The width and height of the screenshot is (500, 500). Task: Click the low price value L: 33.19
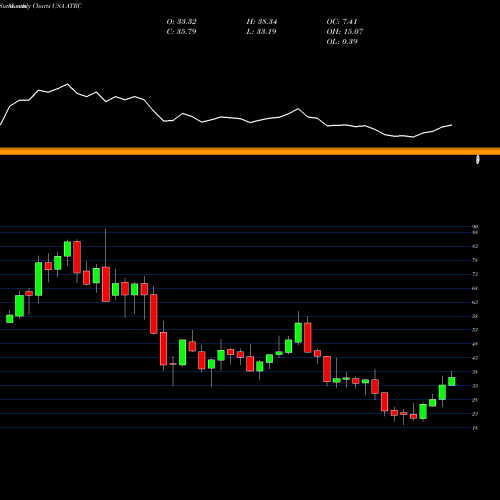pos(261,32)
